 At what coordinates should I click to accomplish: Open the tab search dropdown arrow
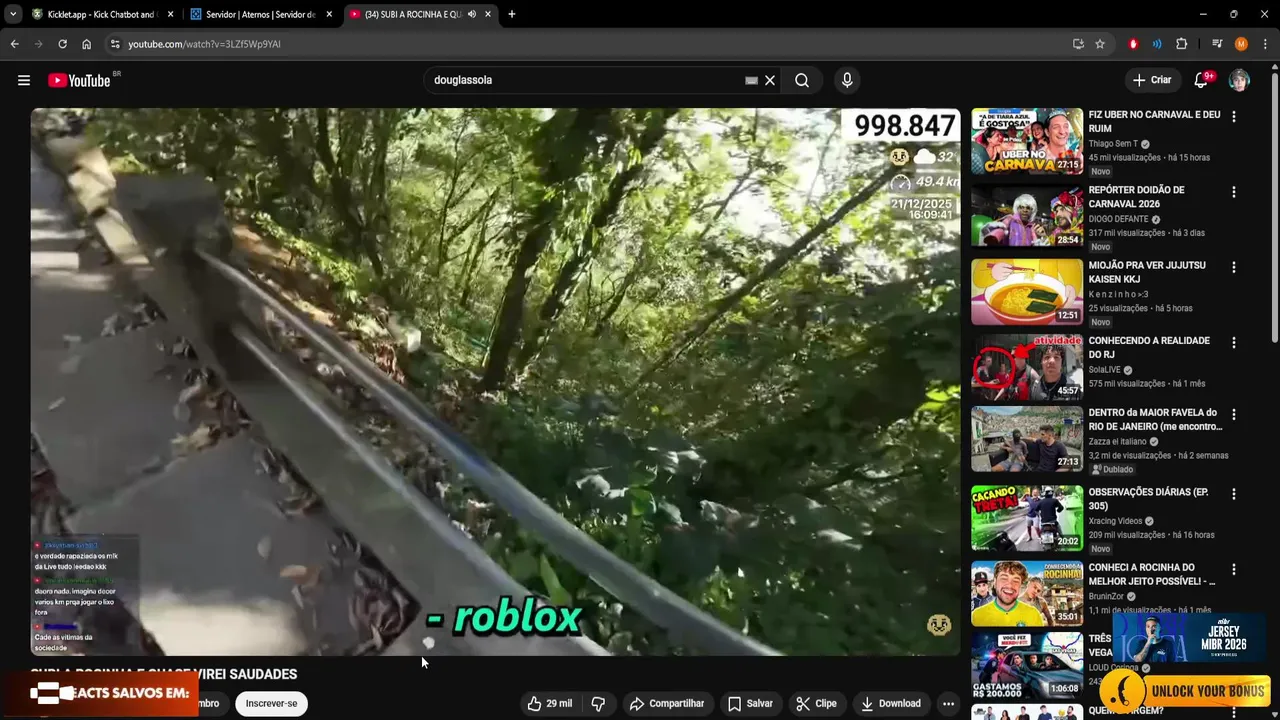pos(13,14)
